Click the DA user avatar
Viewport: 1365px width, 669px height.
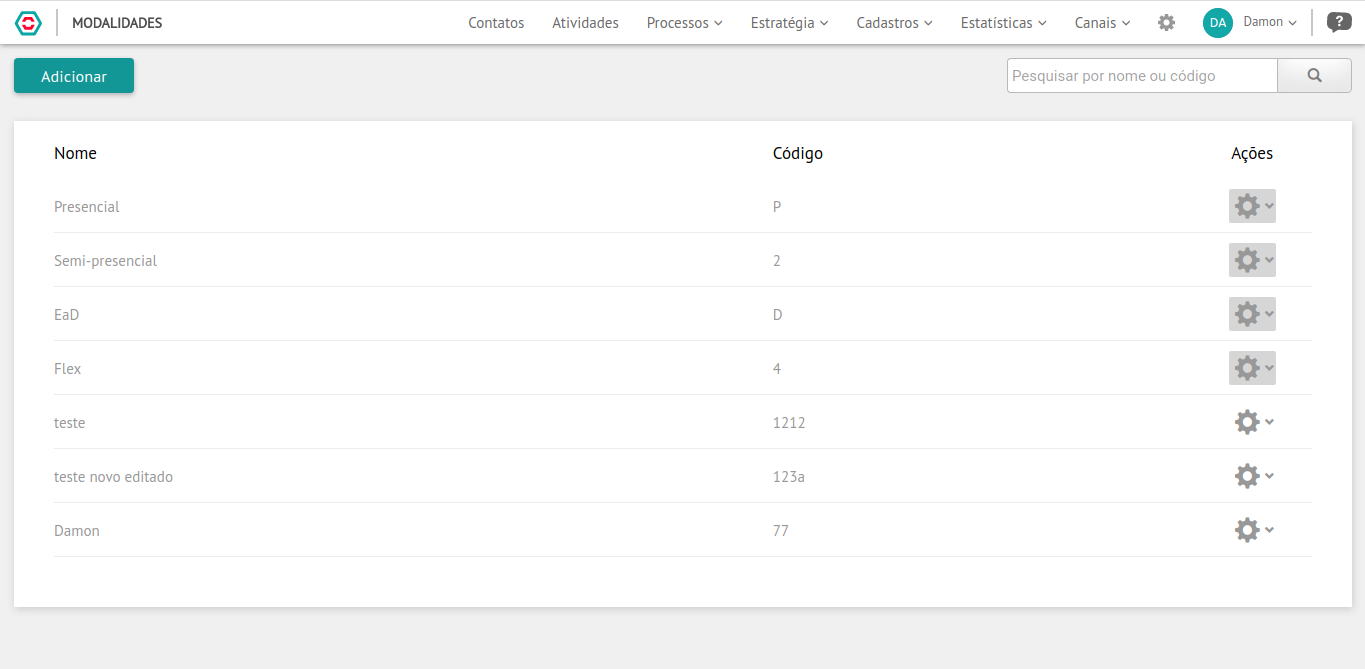click(x=1217, y=22)
